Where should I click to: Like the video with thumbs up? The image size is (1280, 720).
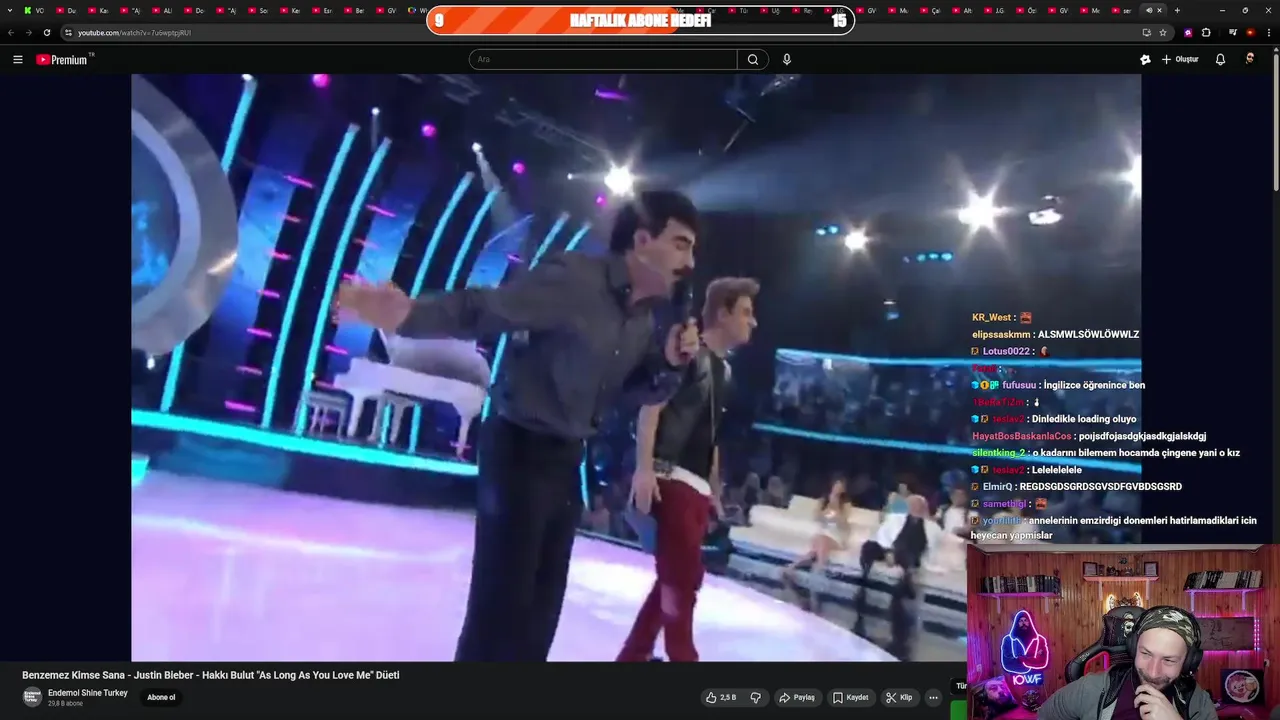pos(720,697)
